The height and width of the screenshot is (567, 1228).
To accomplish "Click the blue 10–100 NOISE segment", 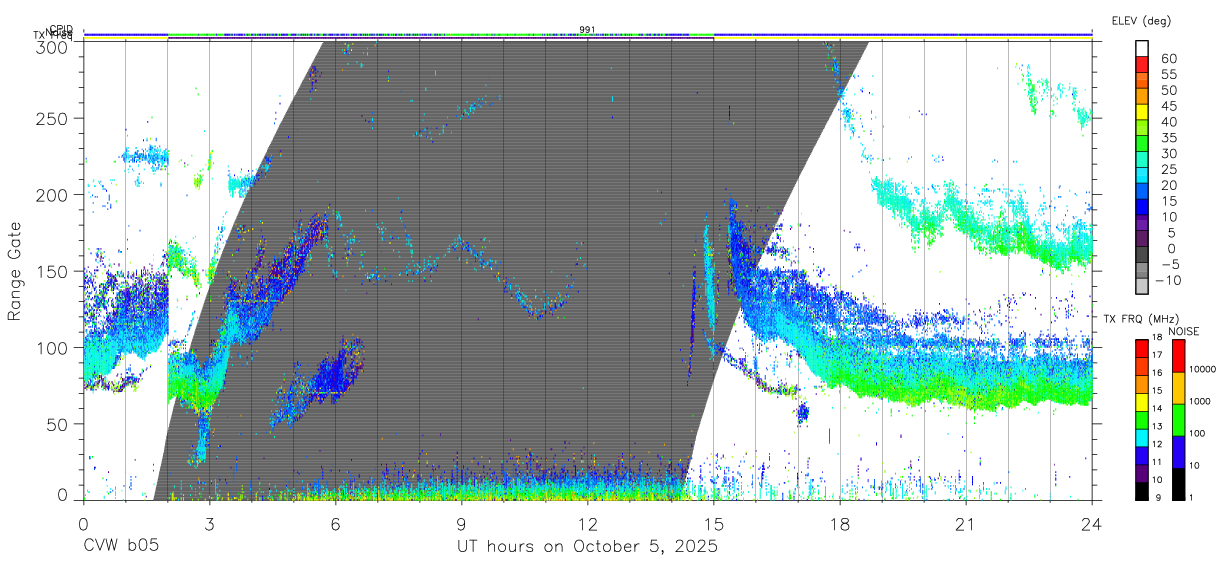I will click(1179, 451).
